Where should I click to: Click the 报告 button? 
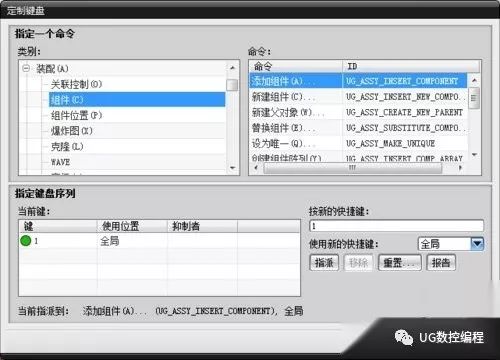pyautogui.click(x=441, y=263)
